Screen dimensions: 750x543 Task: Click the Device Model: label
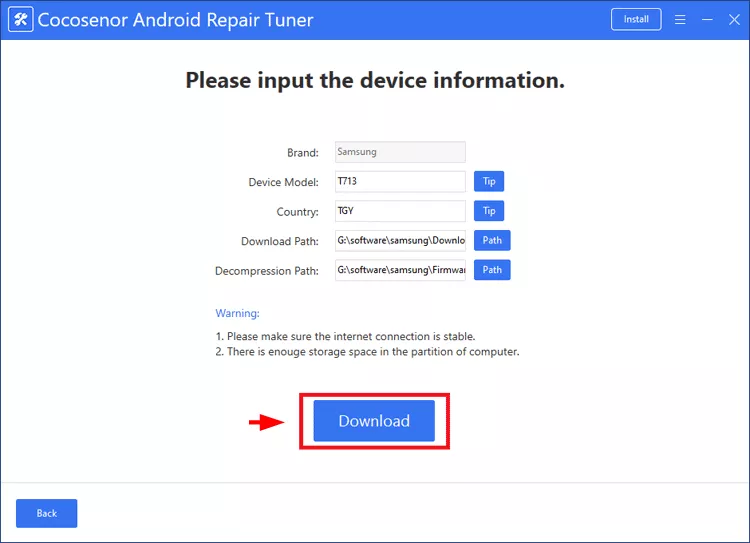pyautogui.click(x=283, y=182)
